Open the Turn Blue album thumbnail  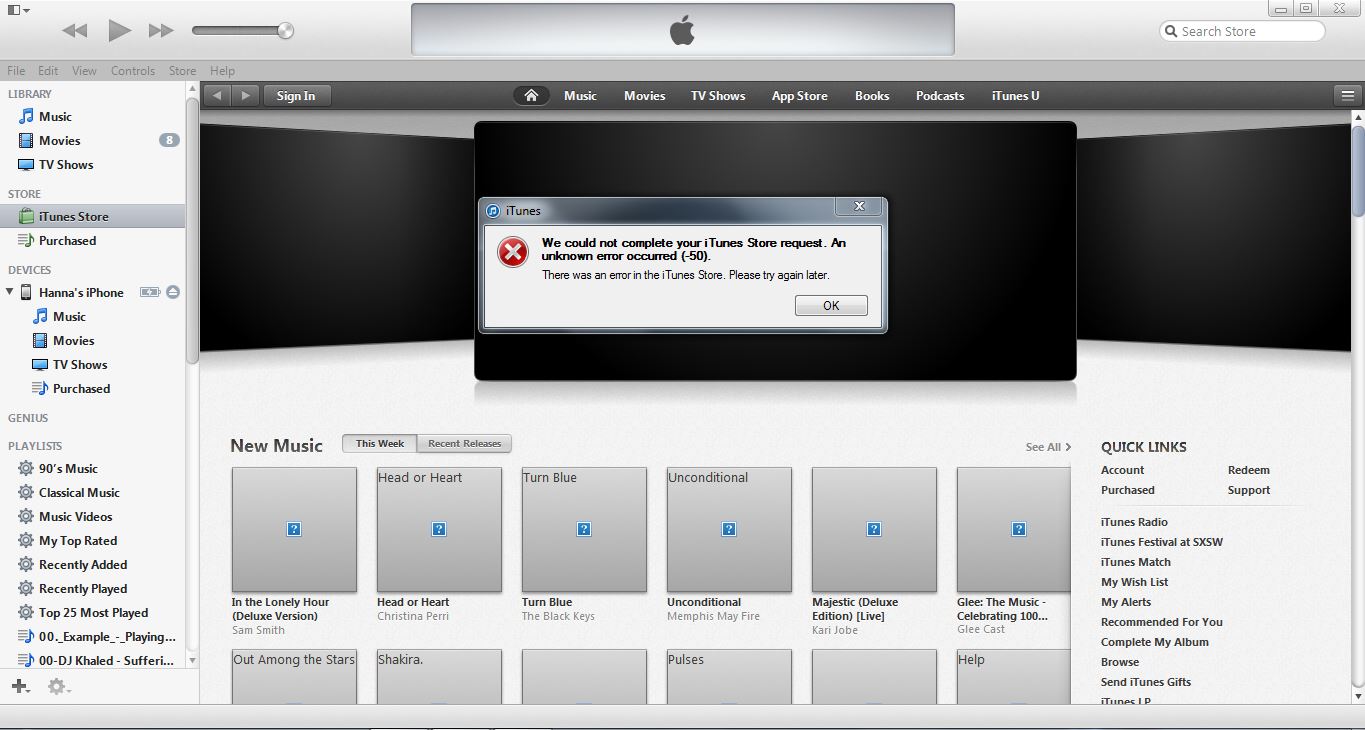584,529
